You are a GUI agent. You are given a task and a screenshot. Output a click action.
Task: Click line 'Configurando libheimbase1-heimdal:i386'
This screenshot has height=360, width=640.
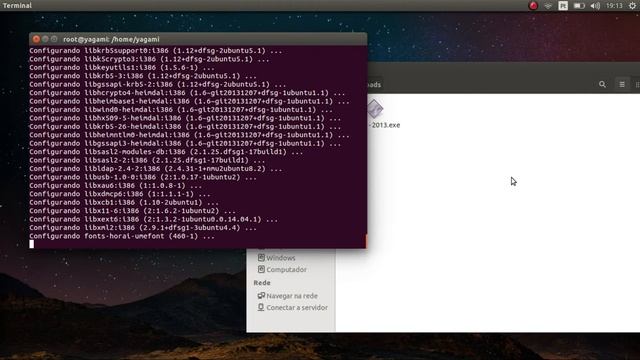coord(189,101)
